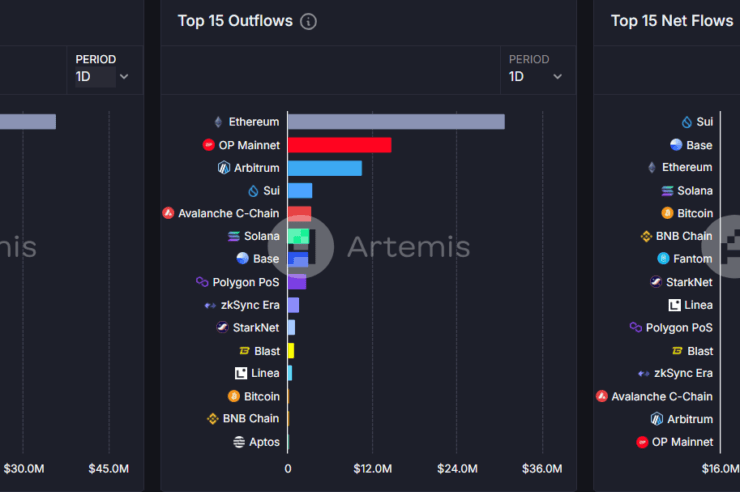This screenshot has height=492, width=740.
Task: Click the Ethereum icon in Net Flows chart
Action: tap(652, 167)
